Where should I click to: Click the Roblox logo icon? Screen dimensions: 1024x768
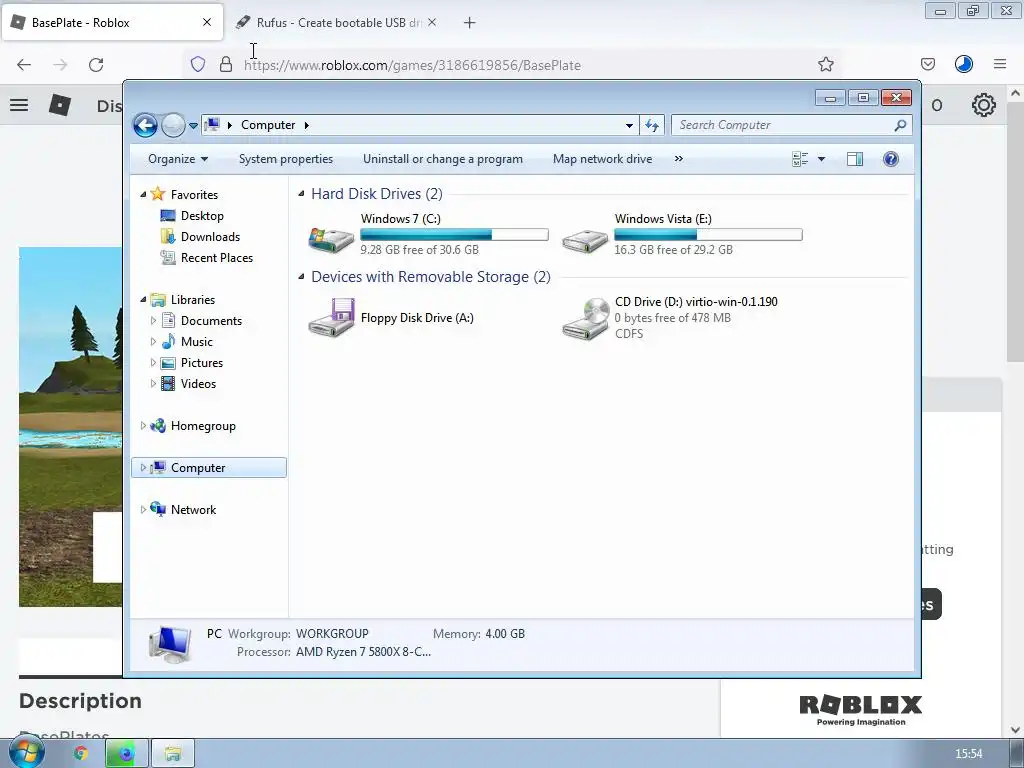60,105
